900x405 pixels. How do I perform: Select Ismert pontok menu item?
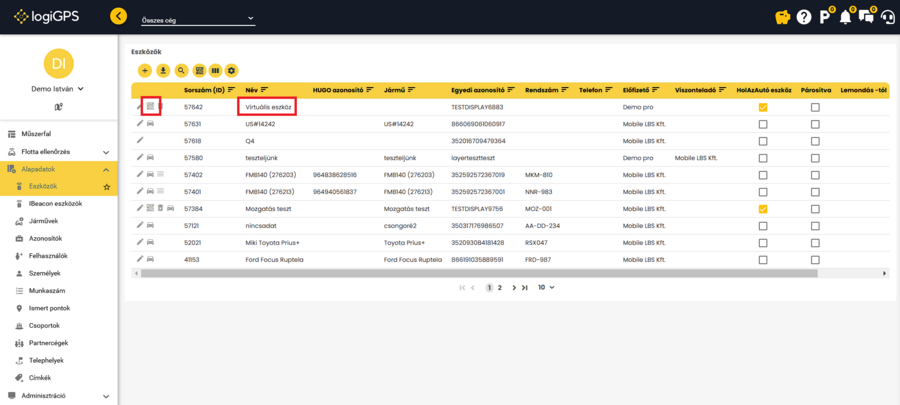tap(49, 308)
